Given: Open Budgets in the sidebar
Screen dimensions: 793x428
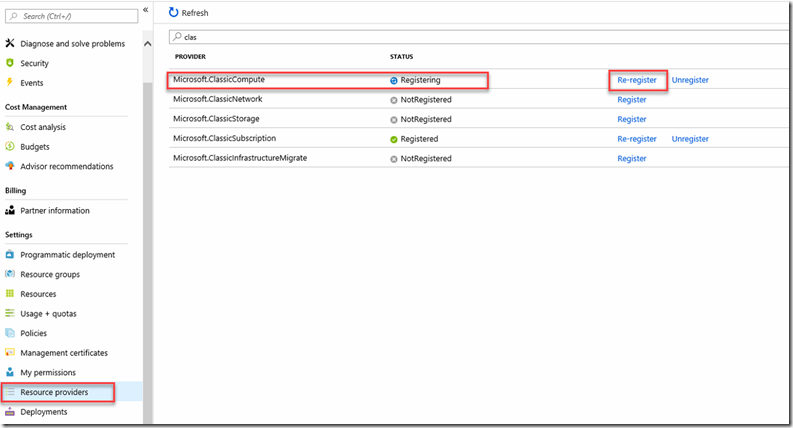Looking at the screenshot, I should click(35, 147).
